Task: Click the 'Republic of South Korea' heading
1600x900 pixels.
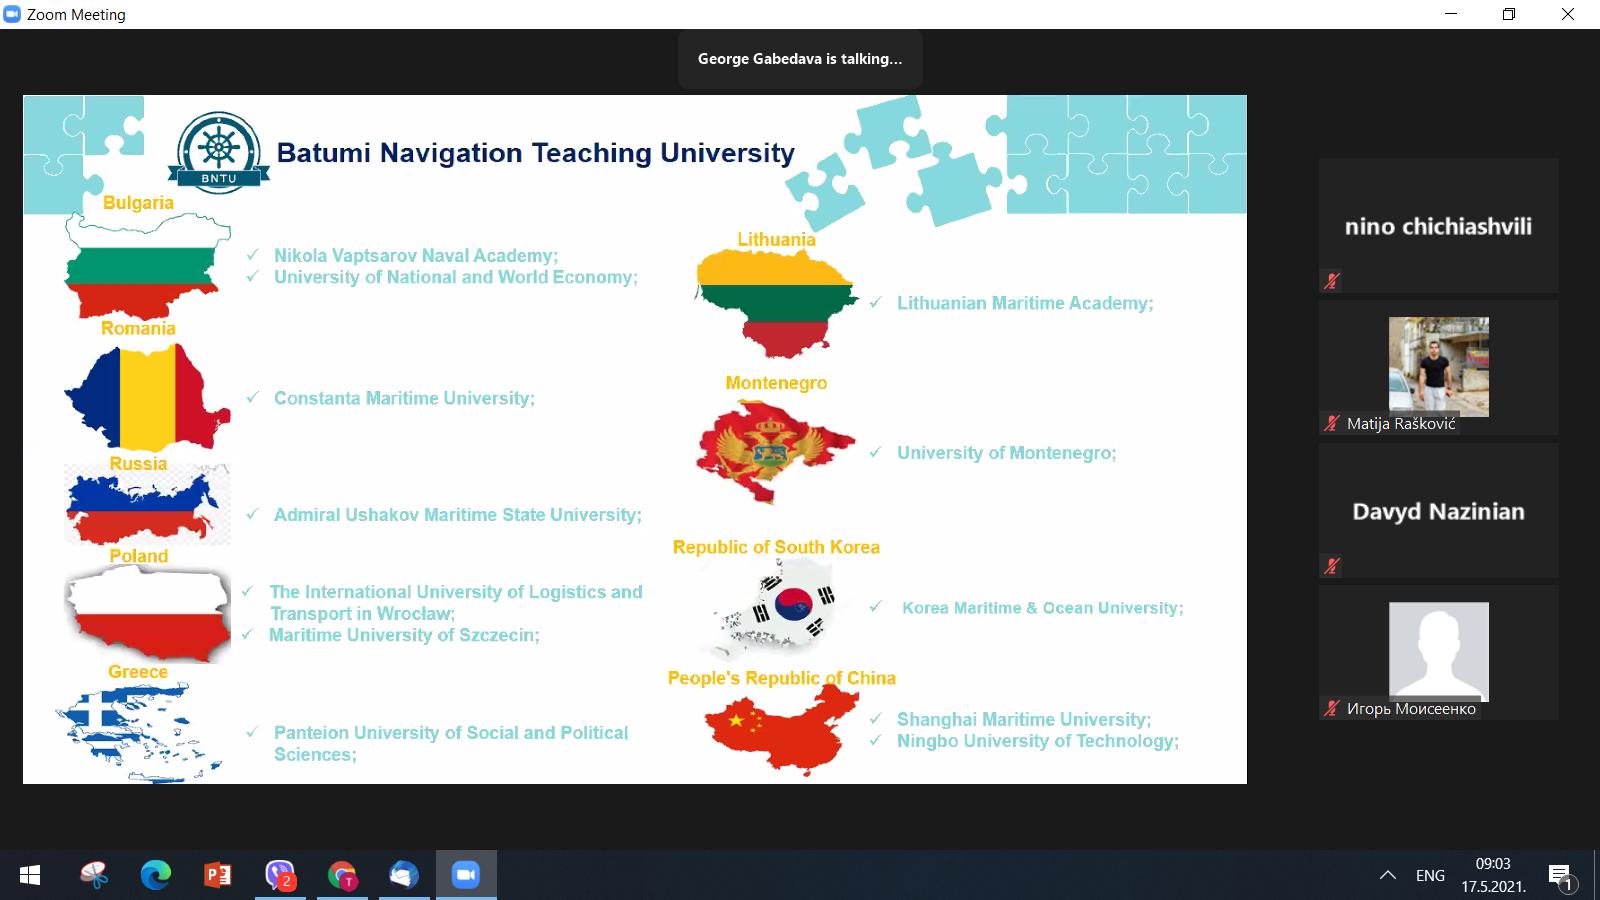Action: 776,547
